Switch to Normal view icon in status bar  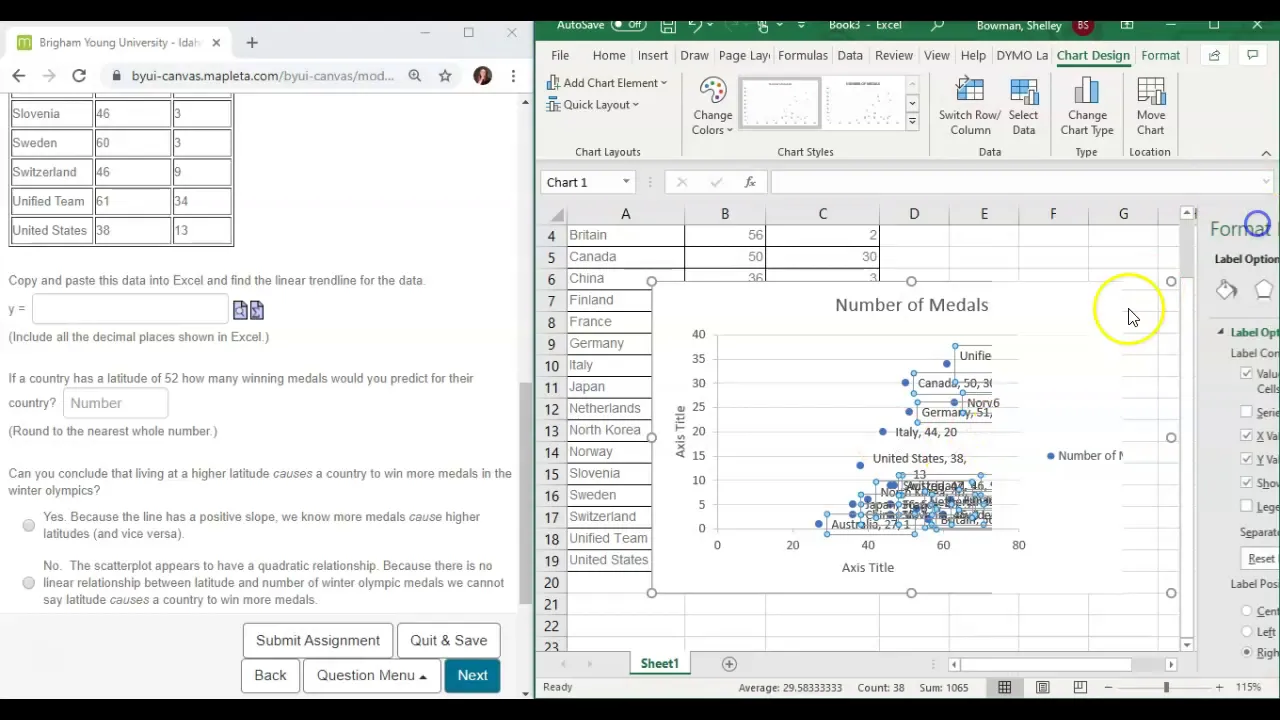pyautogui.click(x=1004, y=687)
